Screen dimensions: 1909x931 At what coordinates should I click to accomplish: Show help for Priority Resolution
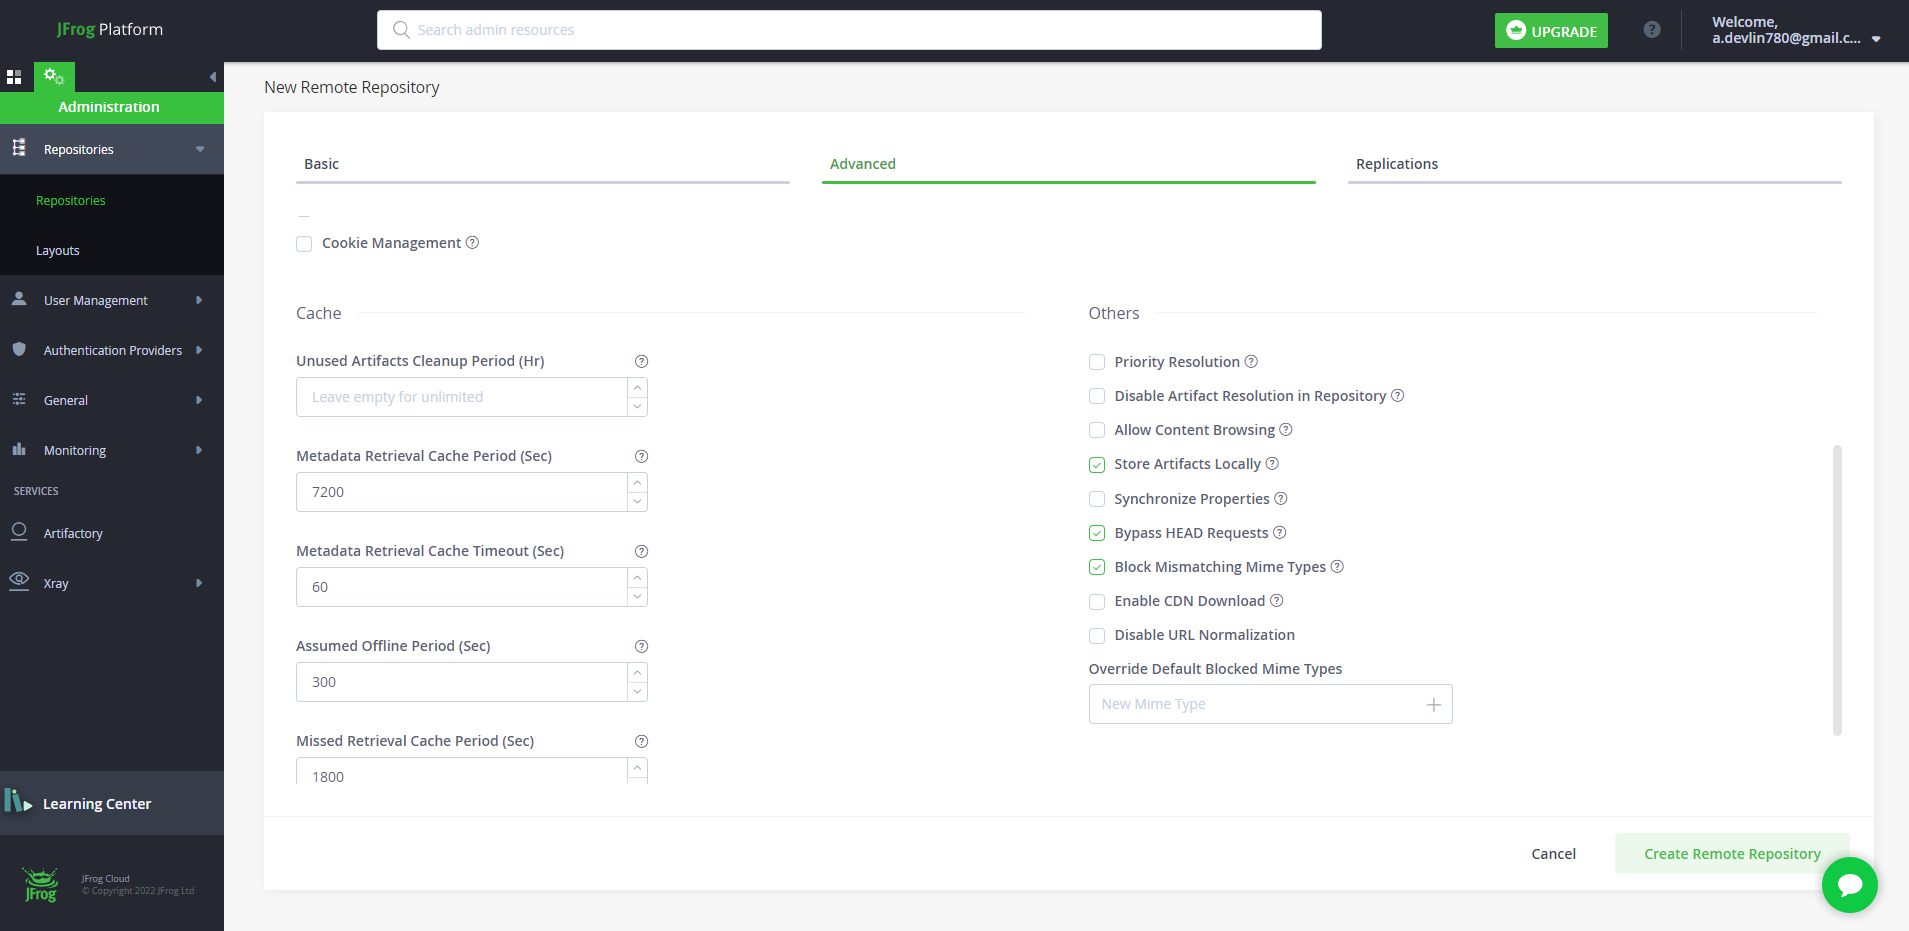tap(1251, 362)
